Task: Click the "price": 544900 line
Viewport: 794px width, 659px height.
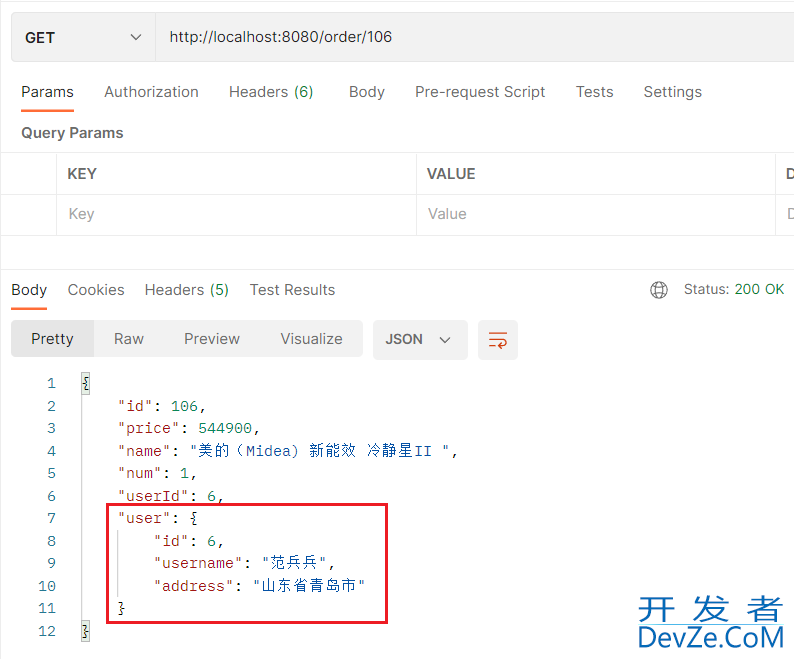Action: click(x=188, y=429)
